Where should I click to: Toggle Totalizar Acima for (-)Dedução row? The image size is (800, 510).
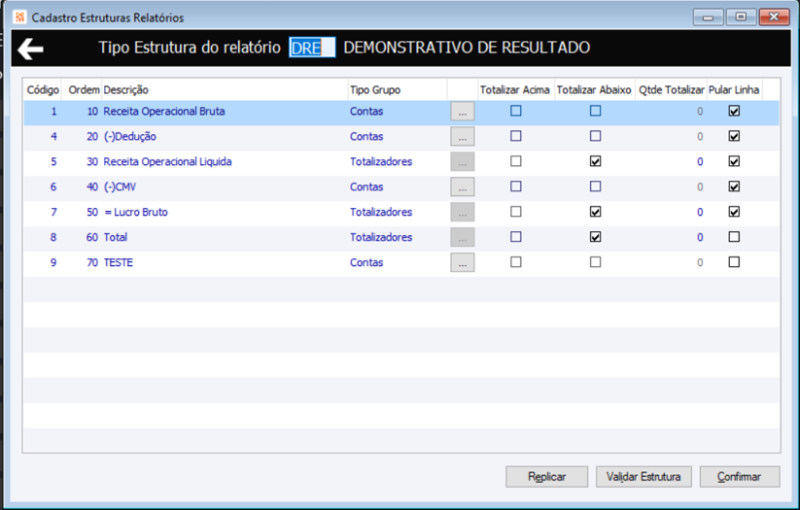[x=516, y=136]
